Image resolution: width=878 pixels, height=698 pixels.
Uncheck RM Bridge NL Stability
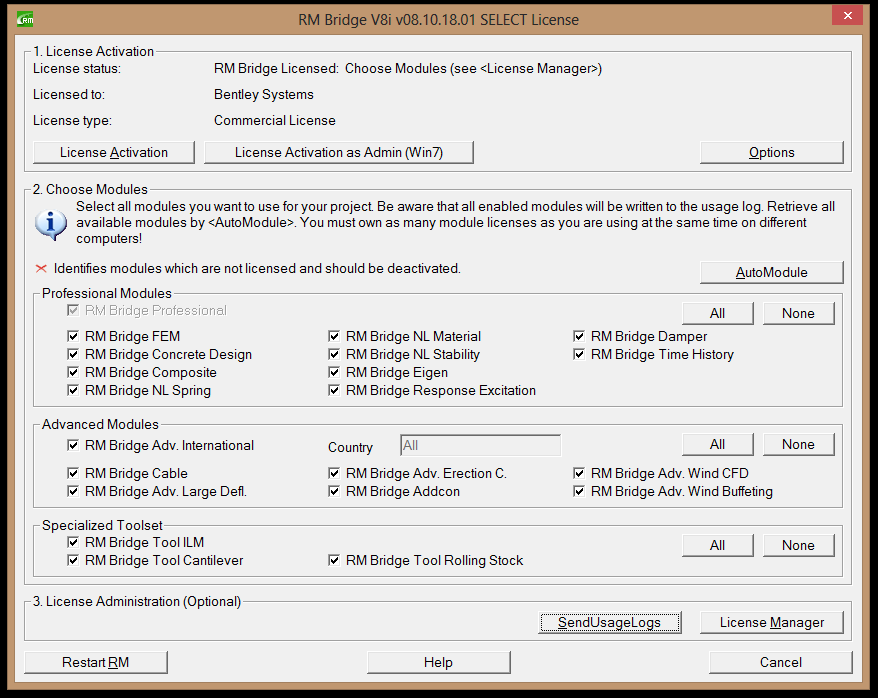pos(334,354)
